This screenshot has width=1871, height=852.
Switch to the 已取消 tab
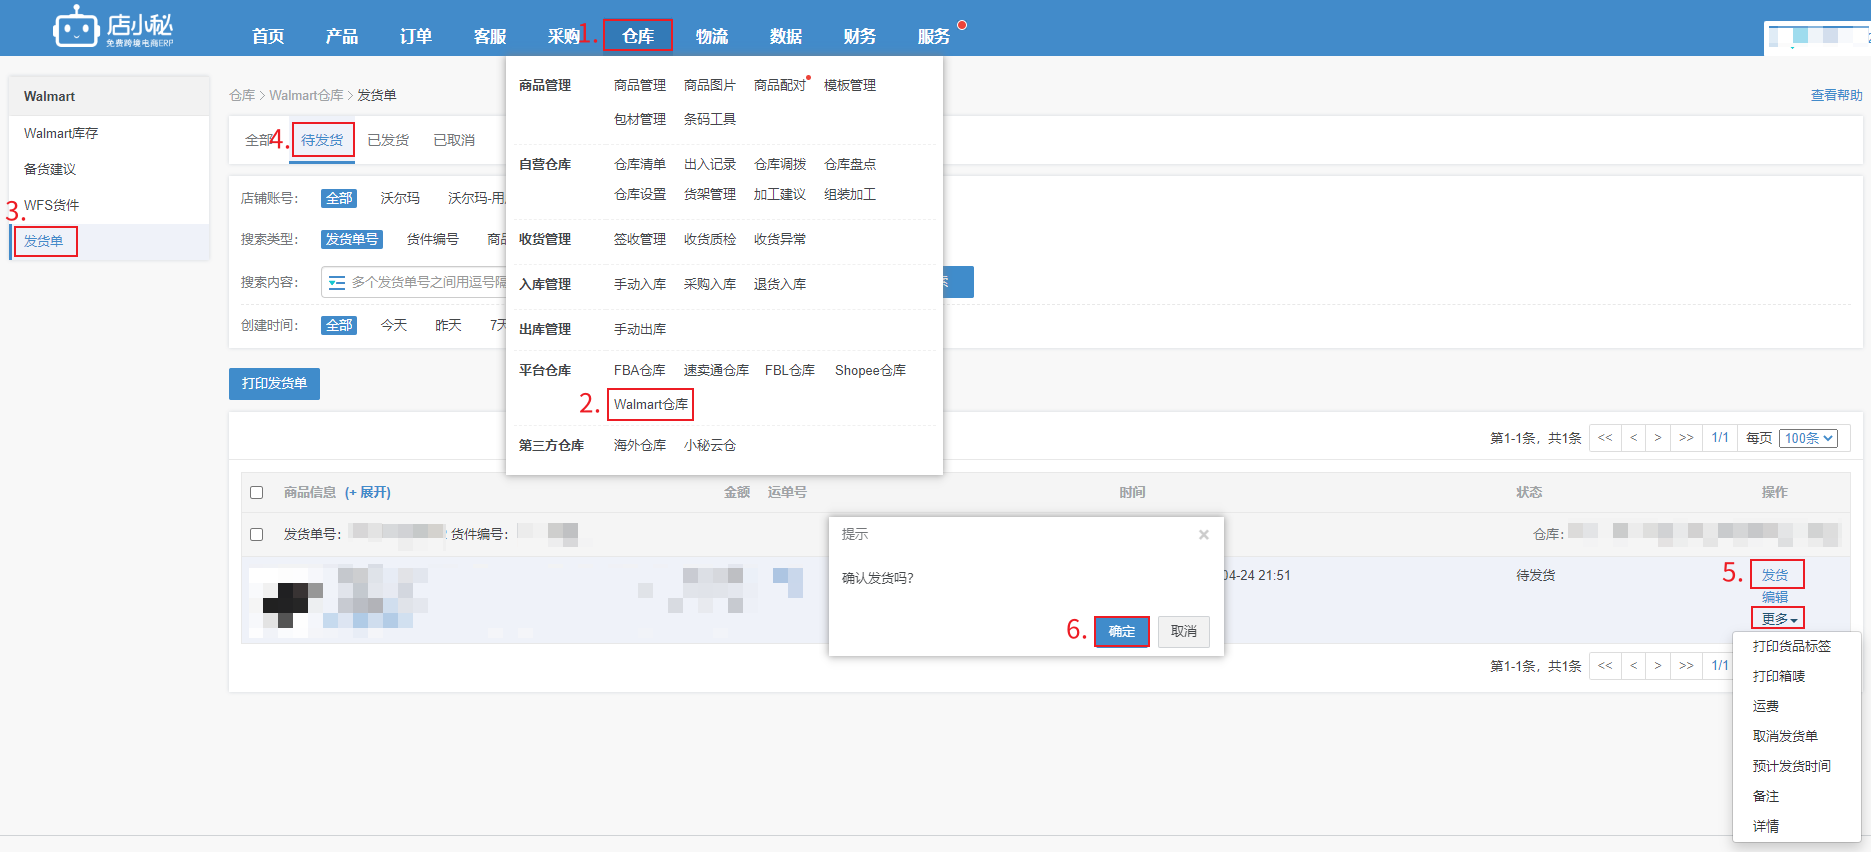pos(454,141)
